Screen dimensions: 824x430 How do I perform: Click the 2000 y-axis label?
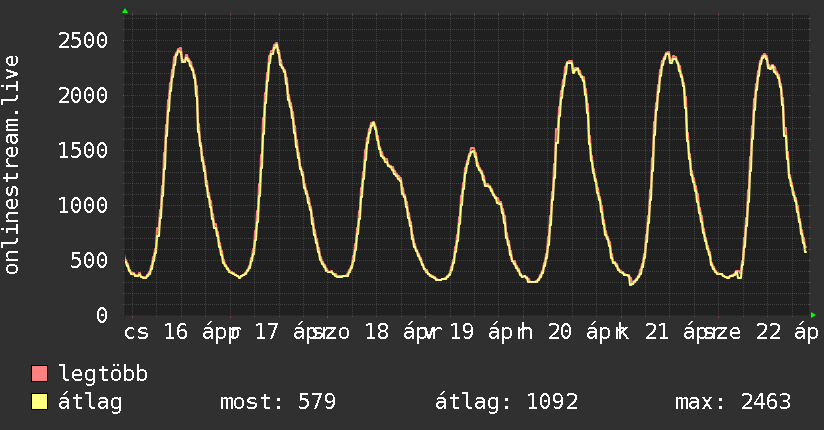pyautogui.click(x=83, y=96)
